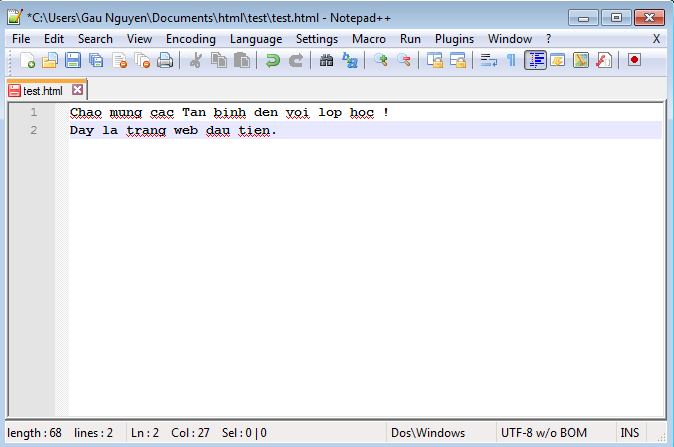Open the File menu

[21, 39]
